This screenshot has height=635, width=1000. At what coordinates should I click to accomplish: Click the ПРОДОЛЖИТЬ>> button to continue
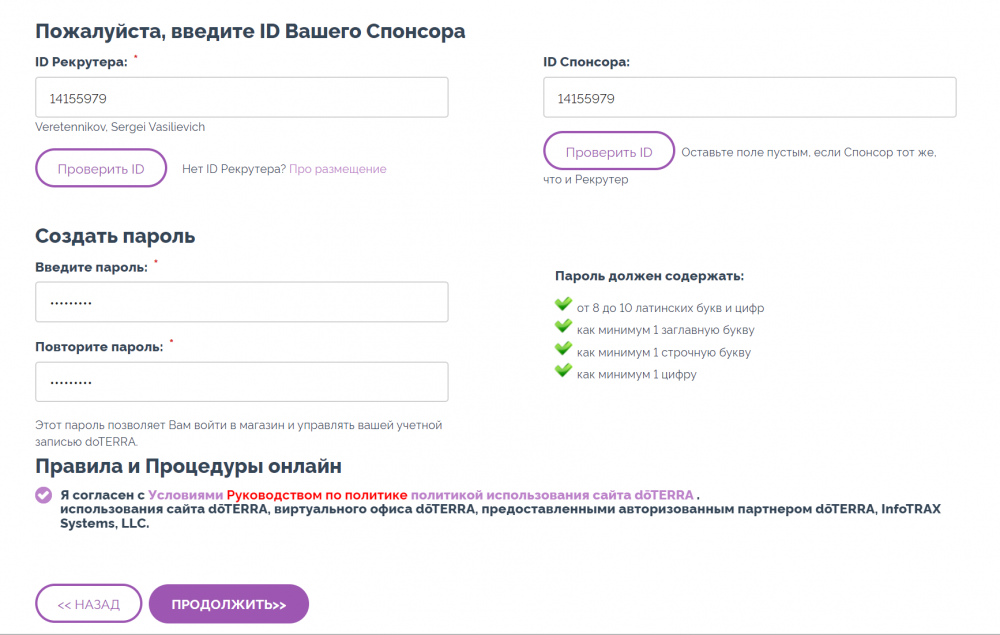coord(229,604)
